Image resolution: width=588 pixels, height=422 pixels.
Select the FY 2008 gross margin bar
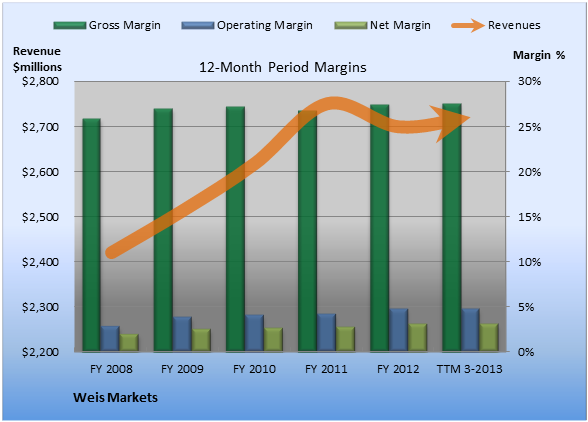click(91, 235)
